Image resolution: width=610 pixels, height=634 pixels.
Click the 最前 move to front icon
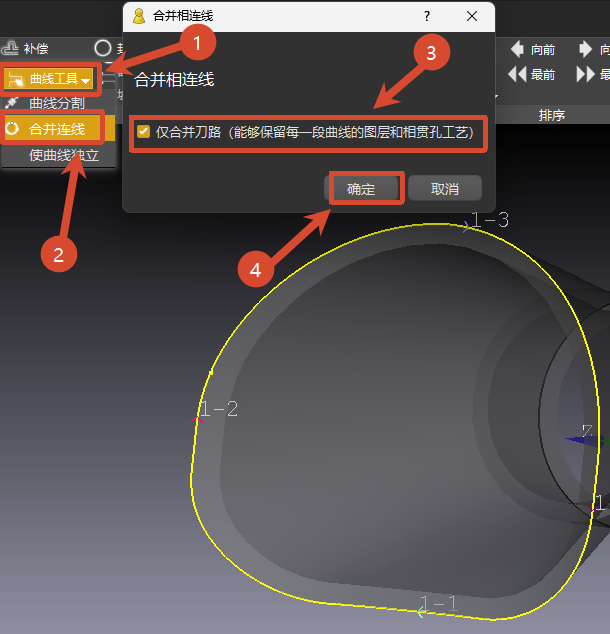[x=517, y=74]
